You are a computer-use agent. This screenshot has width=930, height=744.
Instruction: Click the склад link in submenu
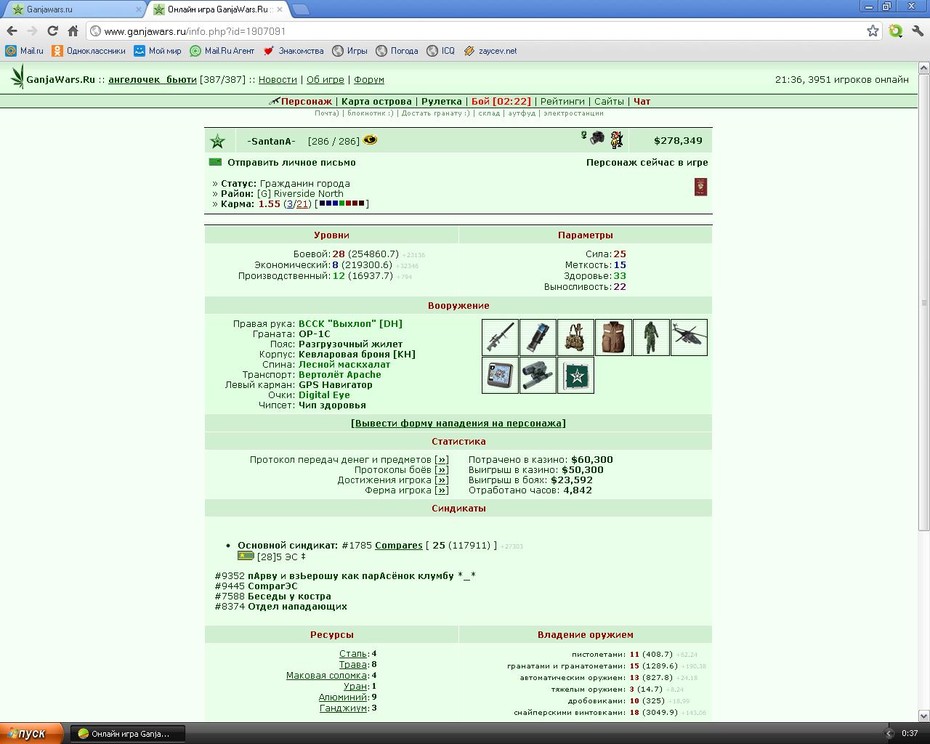tap(489, 113)
